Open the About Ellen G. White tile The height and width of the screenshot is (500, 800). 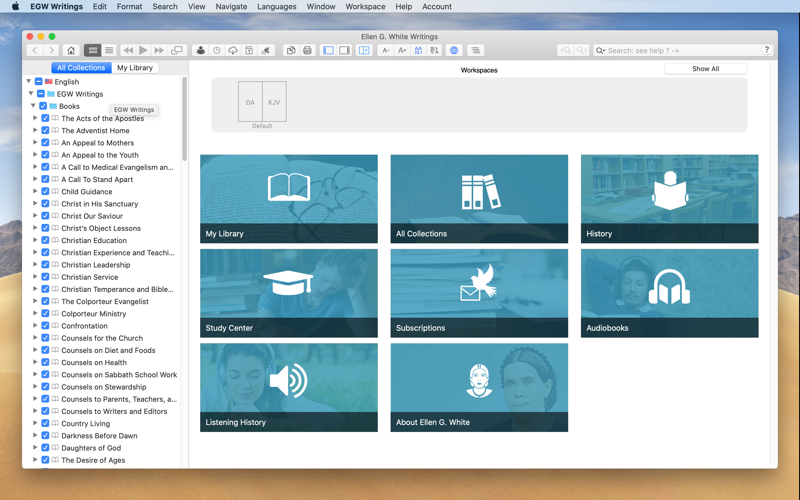pyautogui.click(x=479, y=387)
